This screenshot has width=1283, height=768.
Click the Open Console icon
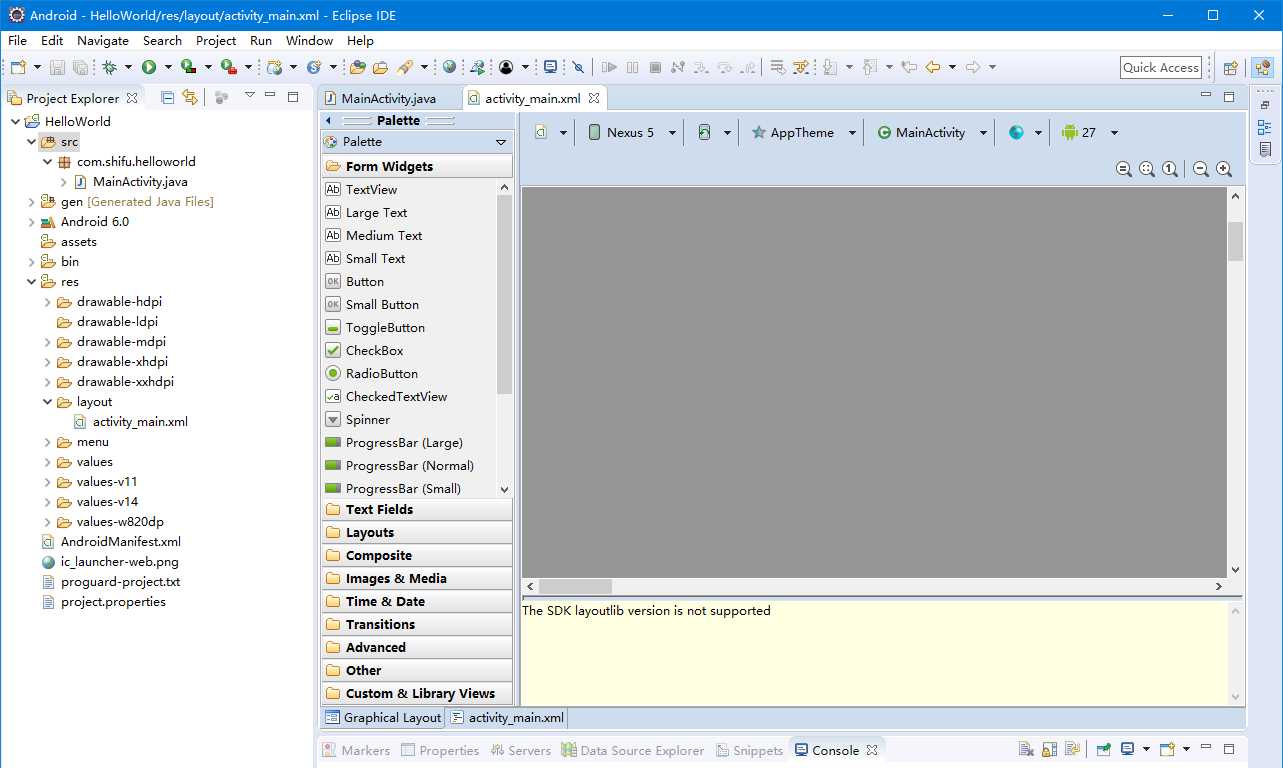coord(1165,749)
